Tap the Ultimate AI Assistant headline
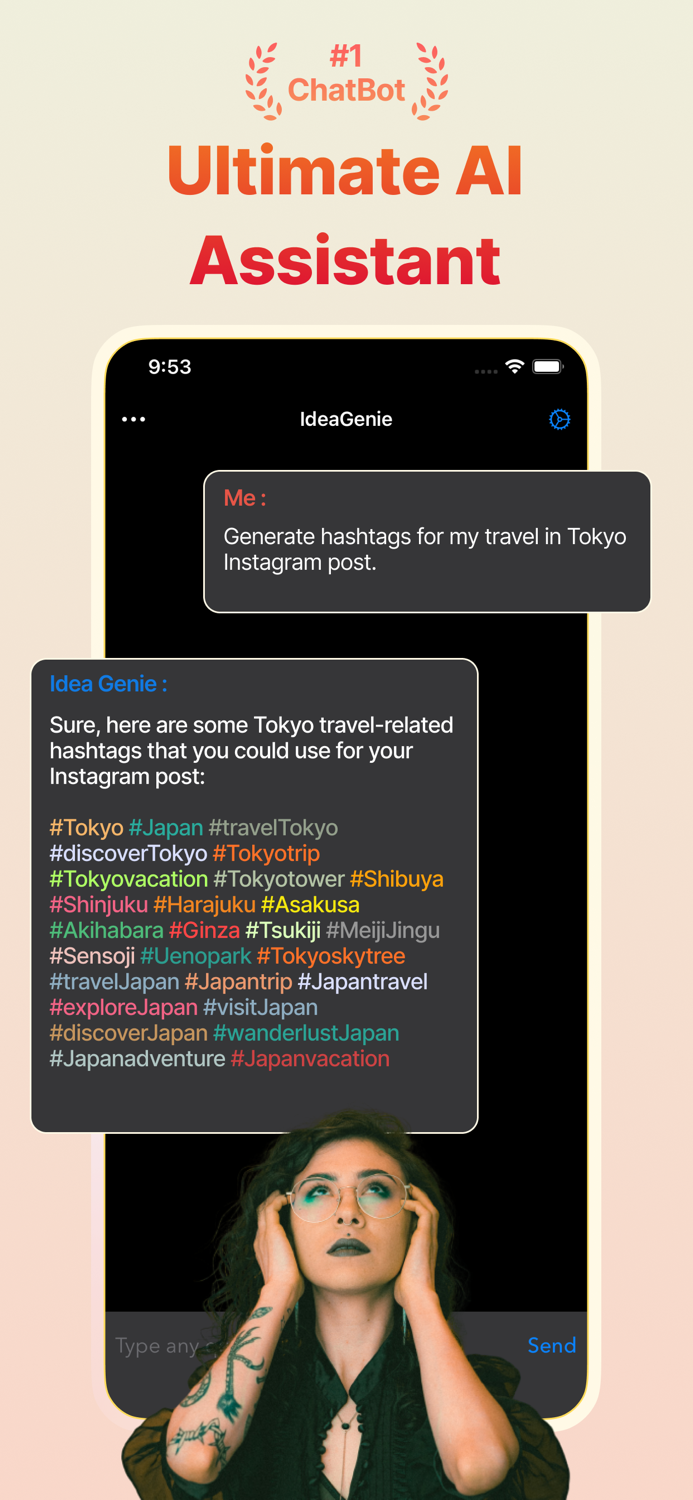The height and width of the screenshot is (1500, 693). [347, 213]
